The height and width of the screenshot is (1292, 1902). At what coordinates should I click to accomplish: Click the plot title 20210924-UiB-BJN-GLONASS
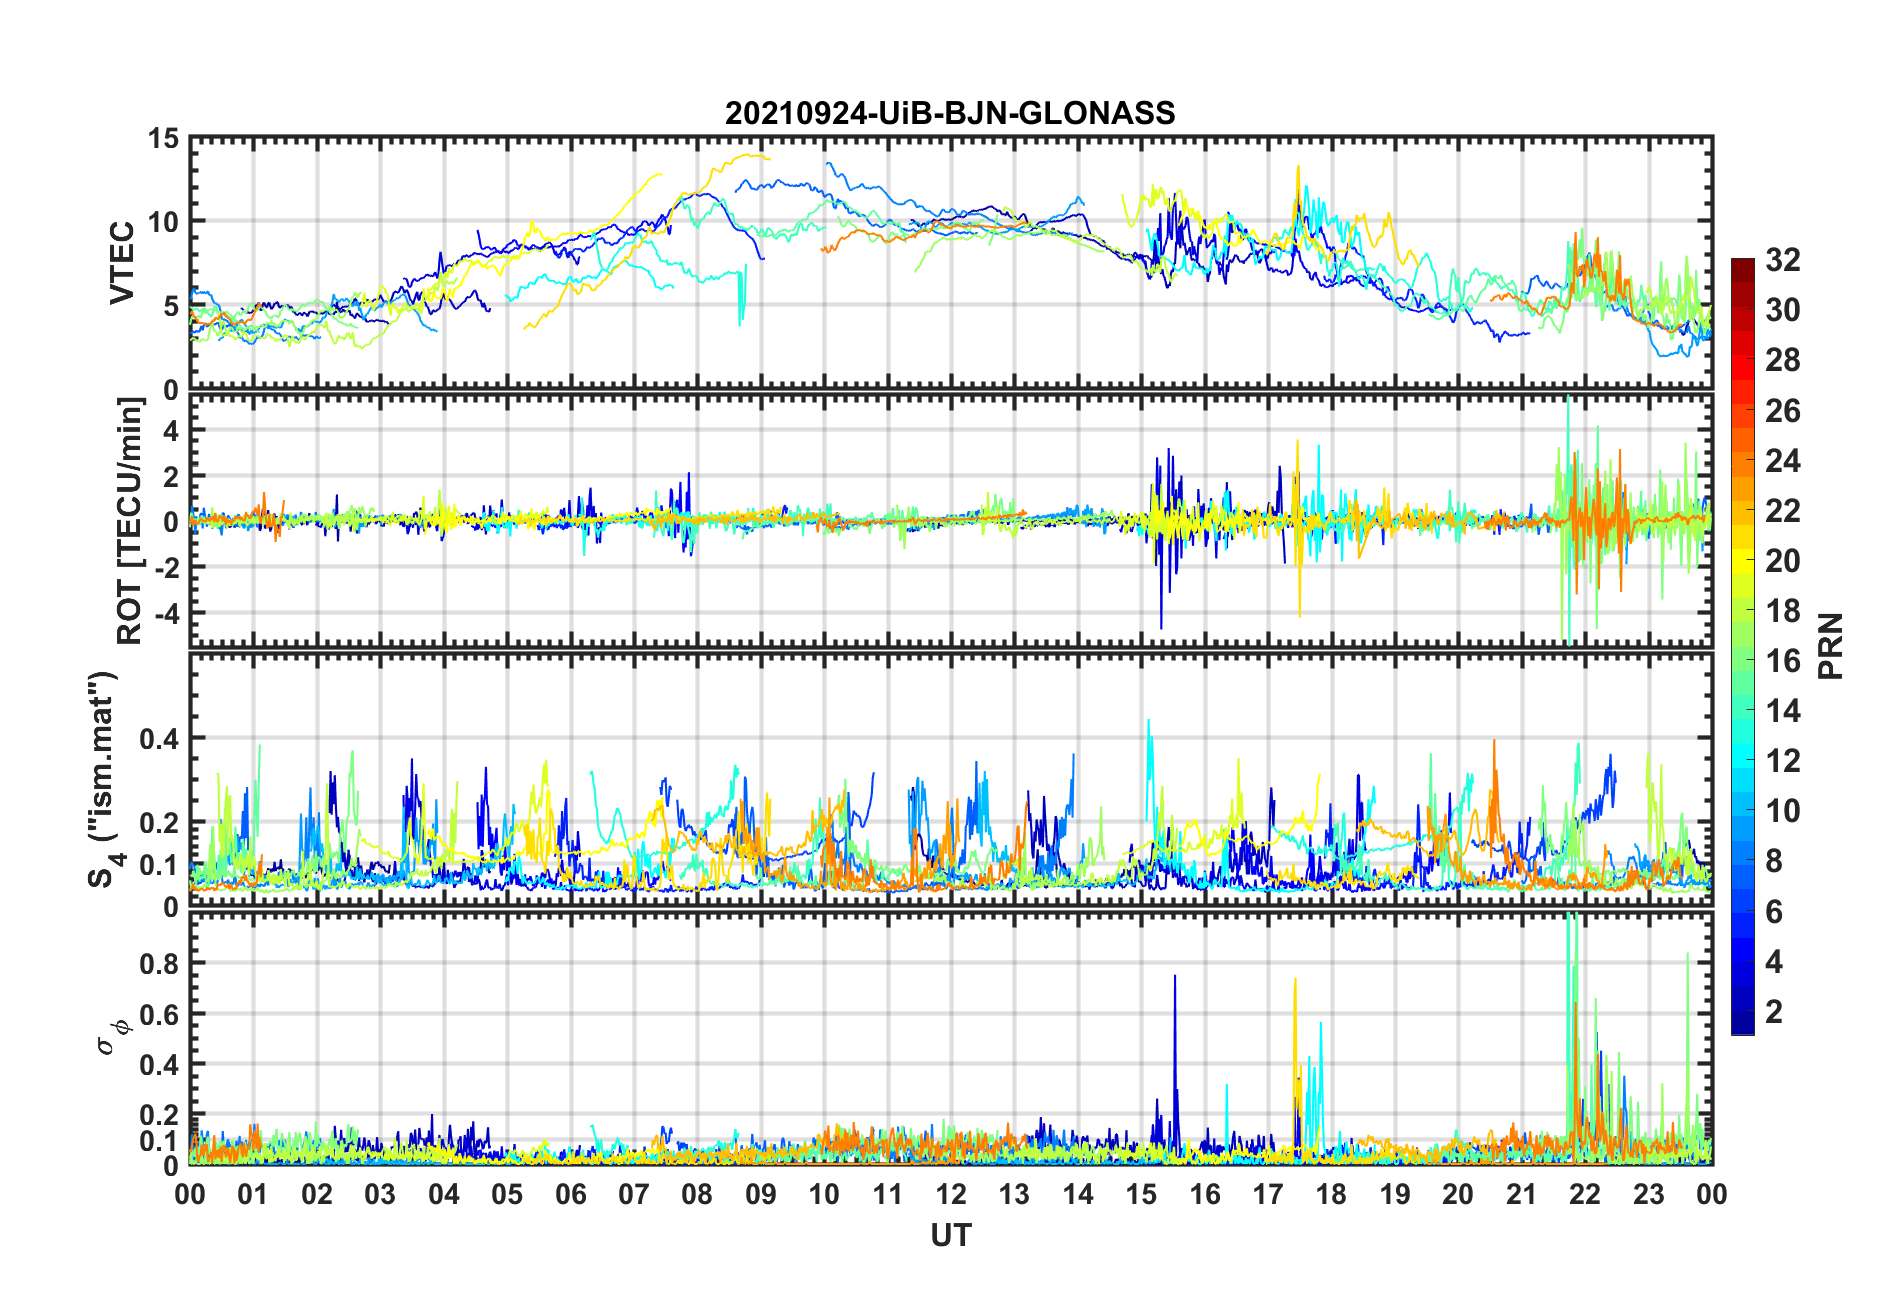click(x=950, y=113)
